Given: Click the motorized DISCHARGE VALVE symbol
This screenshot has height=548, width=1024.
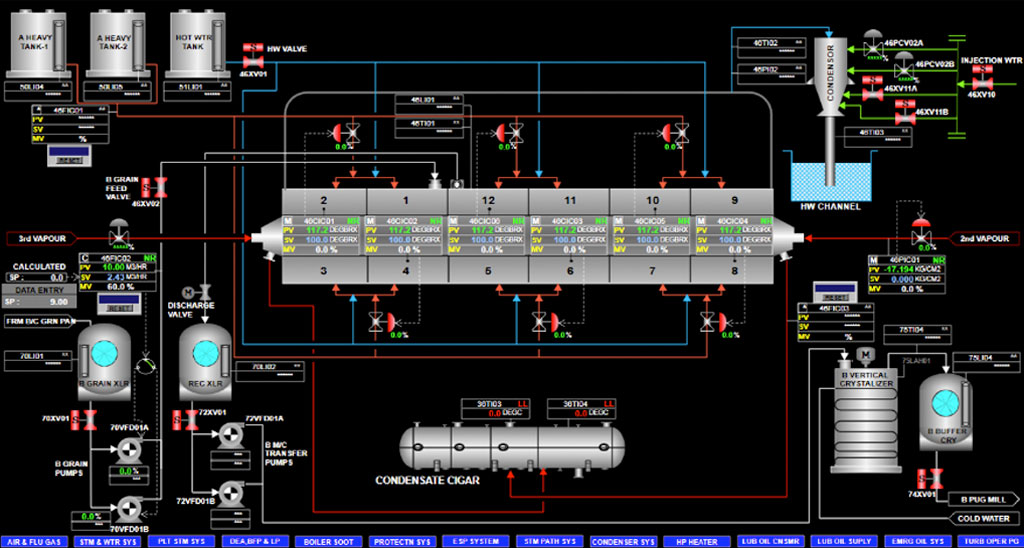Looking at the screenshot, I should click(x=198, y=291).
